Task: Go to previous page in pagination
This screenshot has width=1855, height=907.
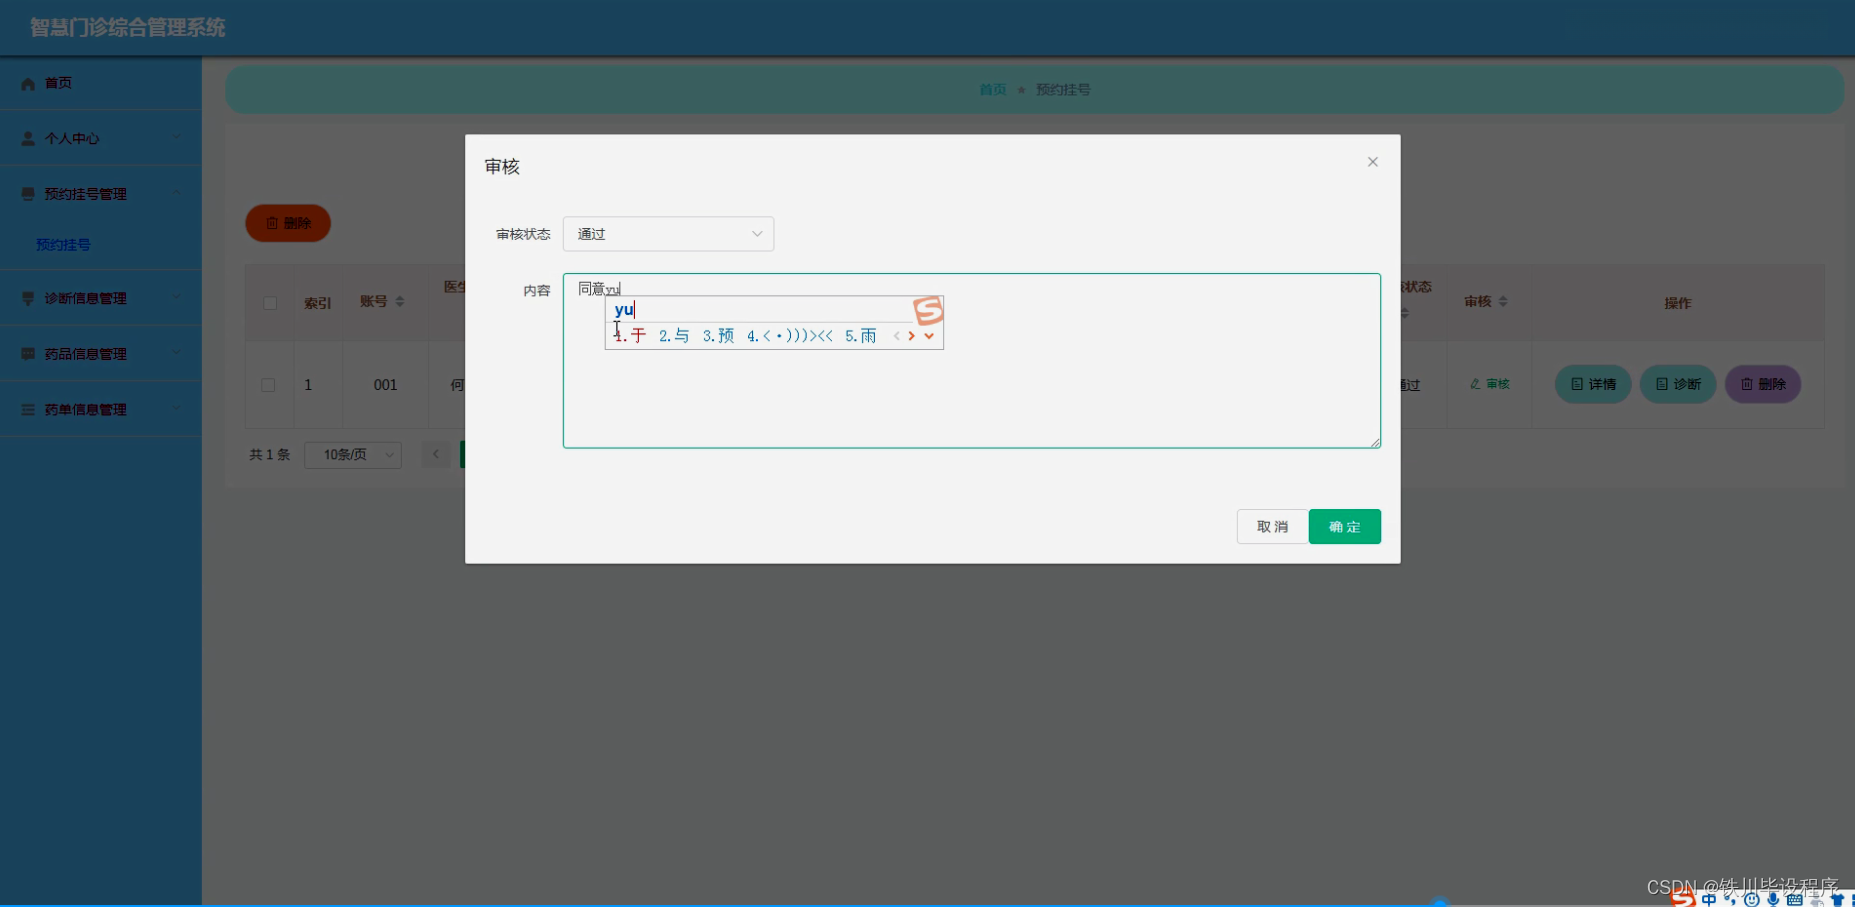Action: [436, 455]
